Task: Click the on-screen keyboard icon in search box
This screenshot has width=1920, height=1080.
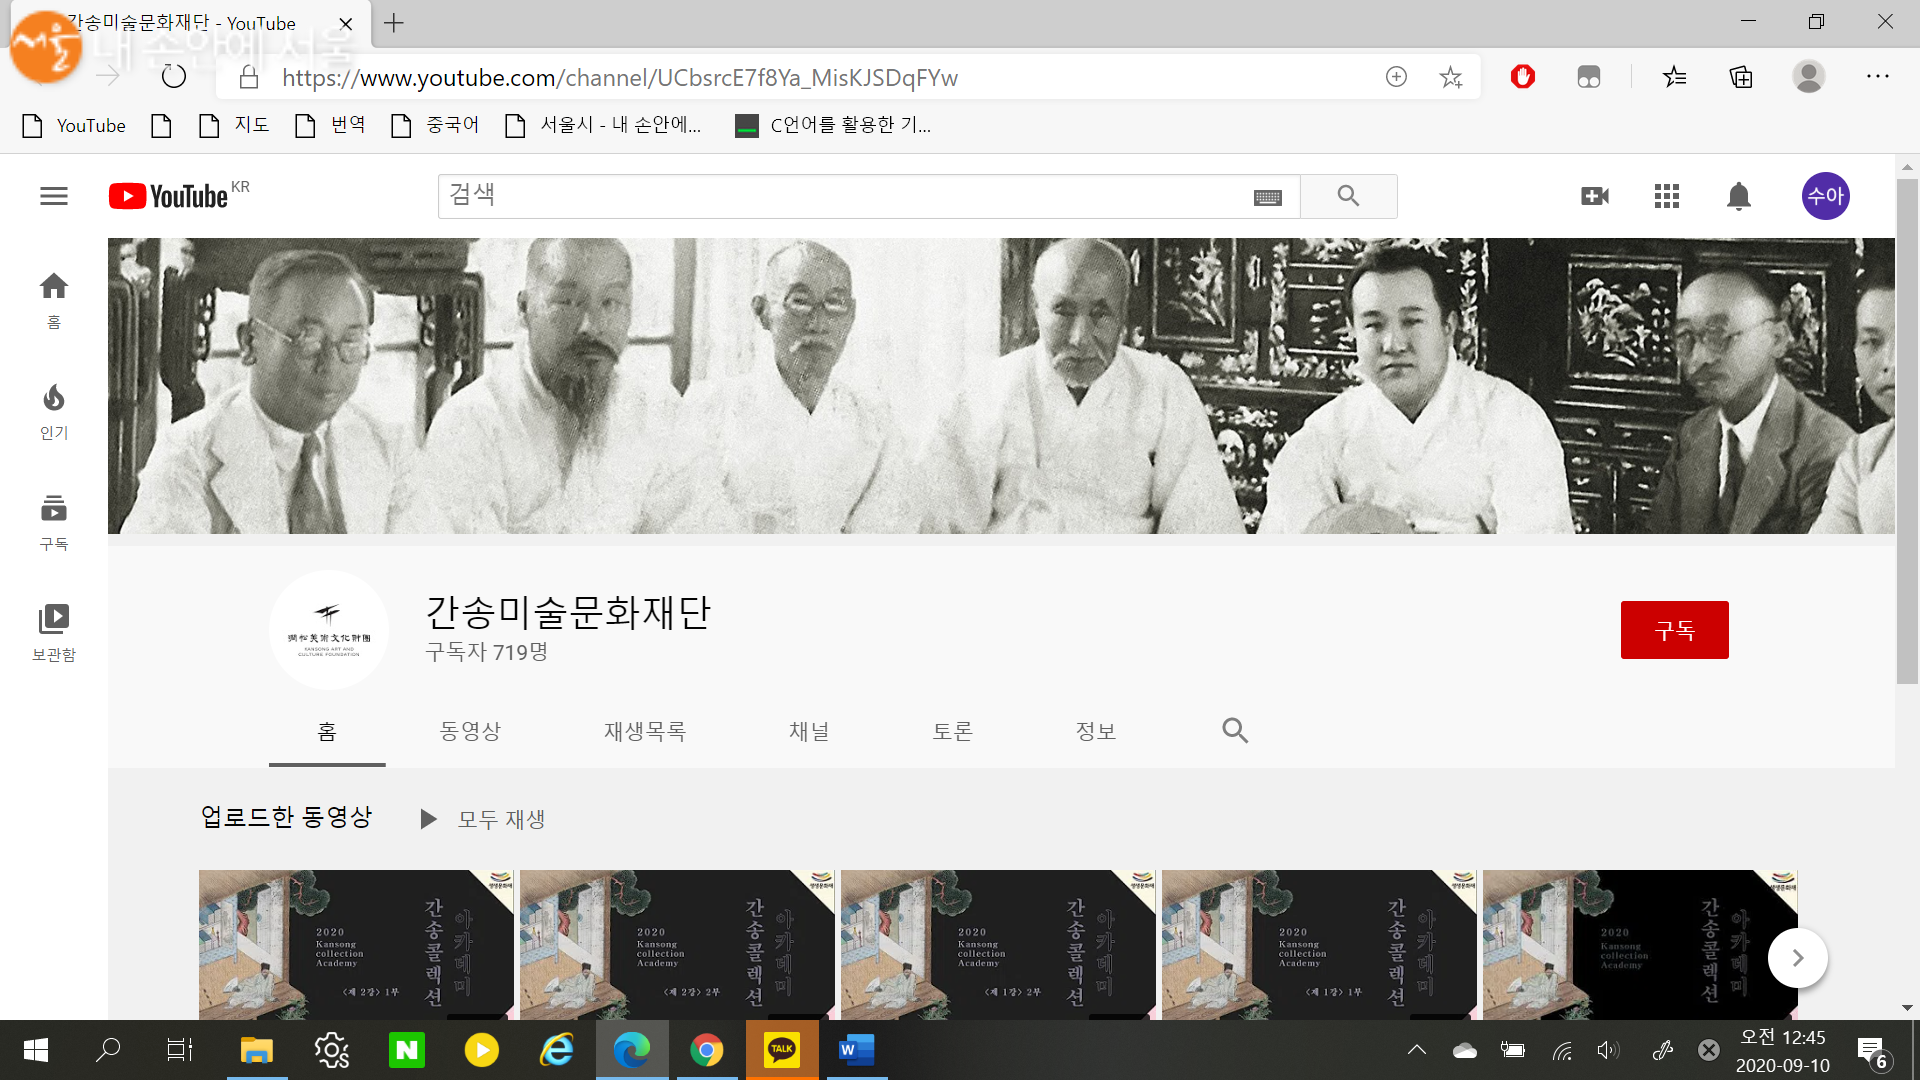Action: (1267, 197)
